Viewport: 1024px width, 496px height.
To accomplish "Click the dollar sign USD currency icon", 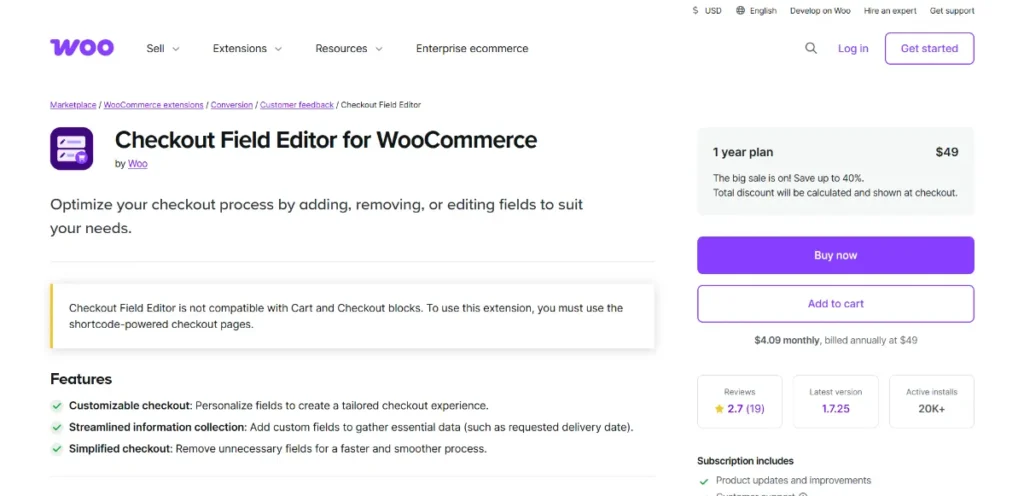I will 696,11.
